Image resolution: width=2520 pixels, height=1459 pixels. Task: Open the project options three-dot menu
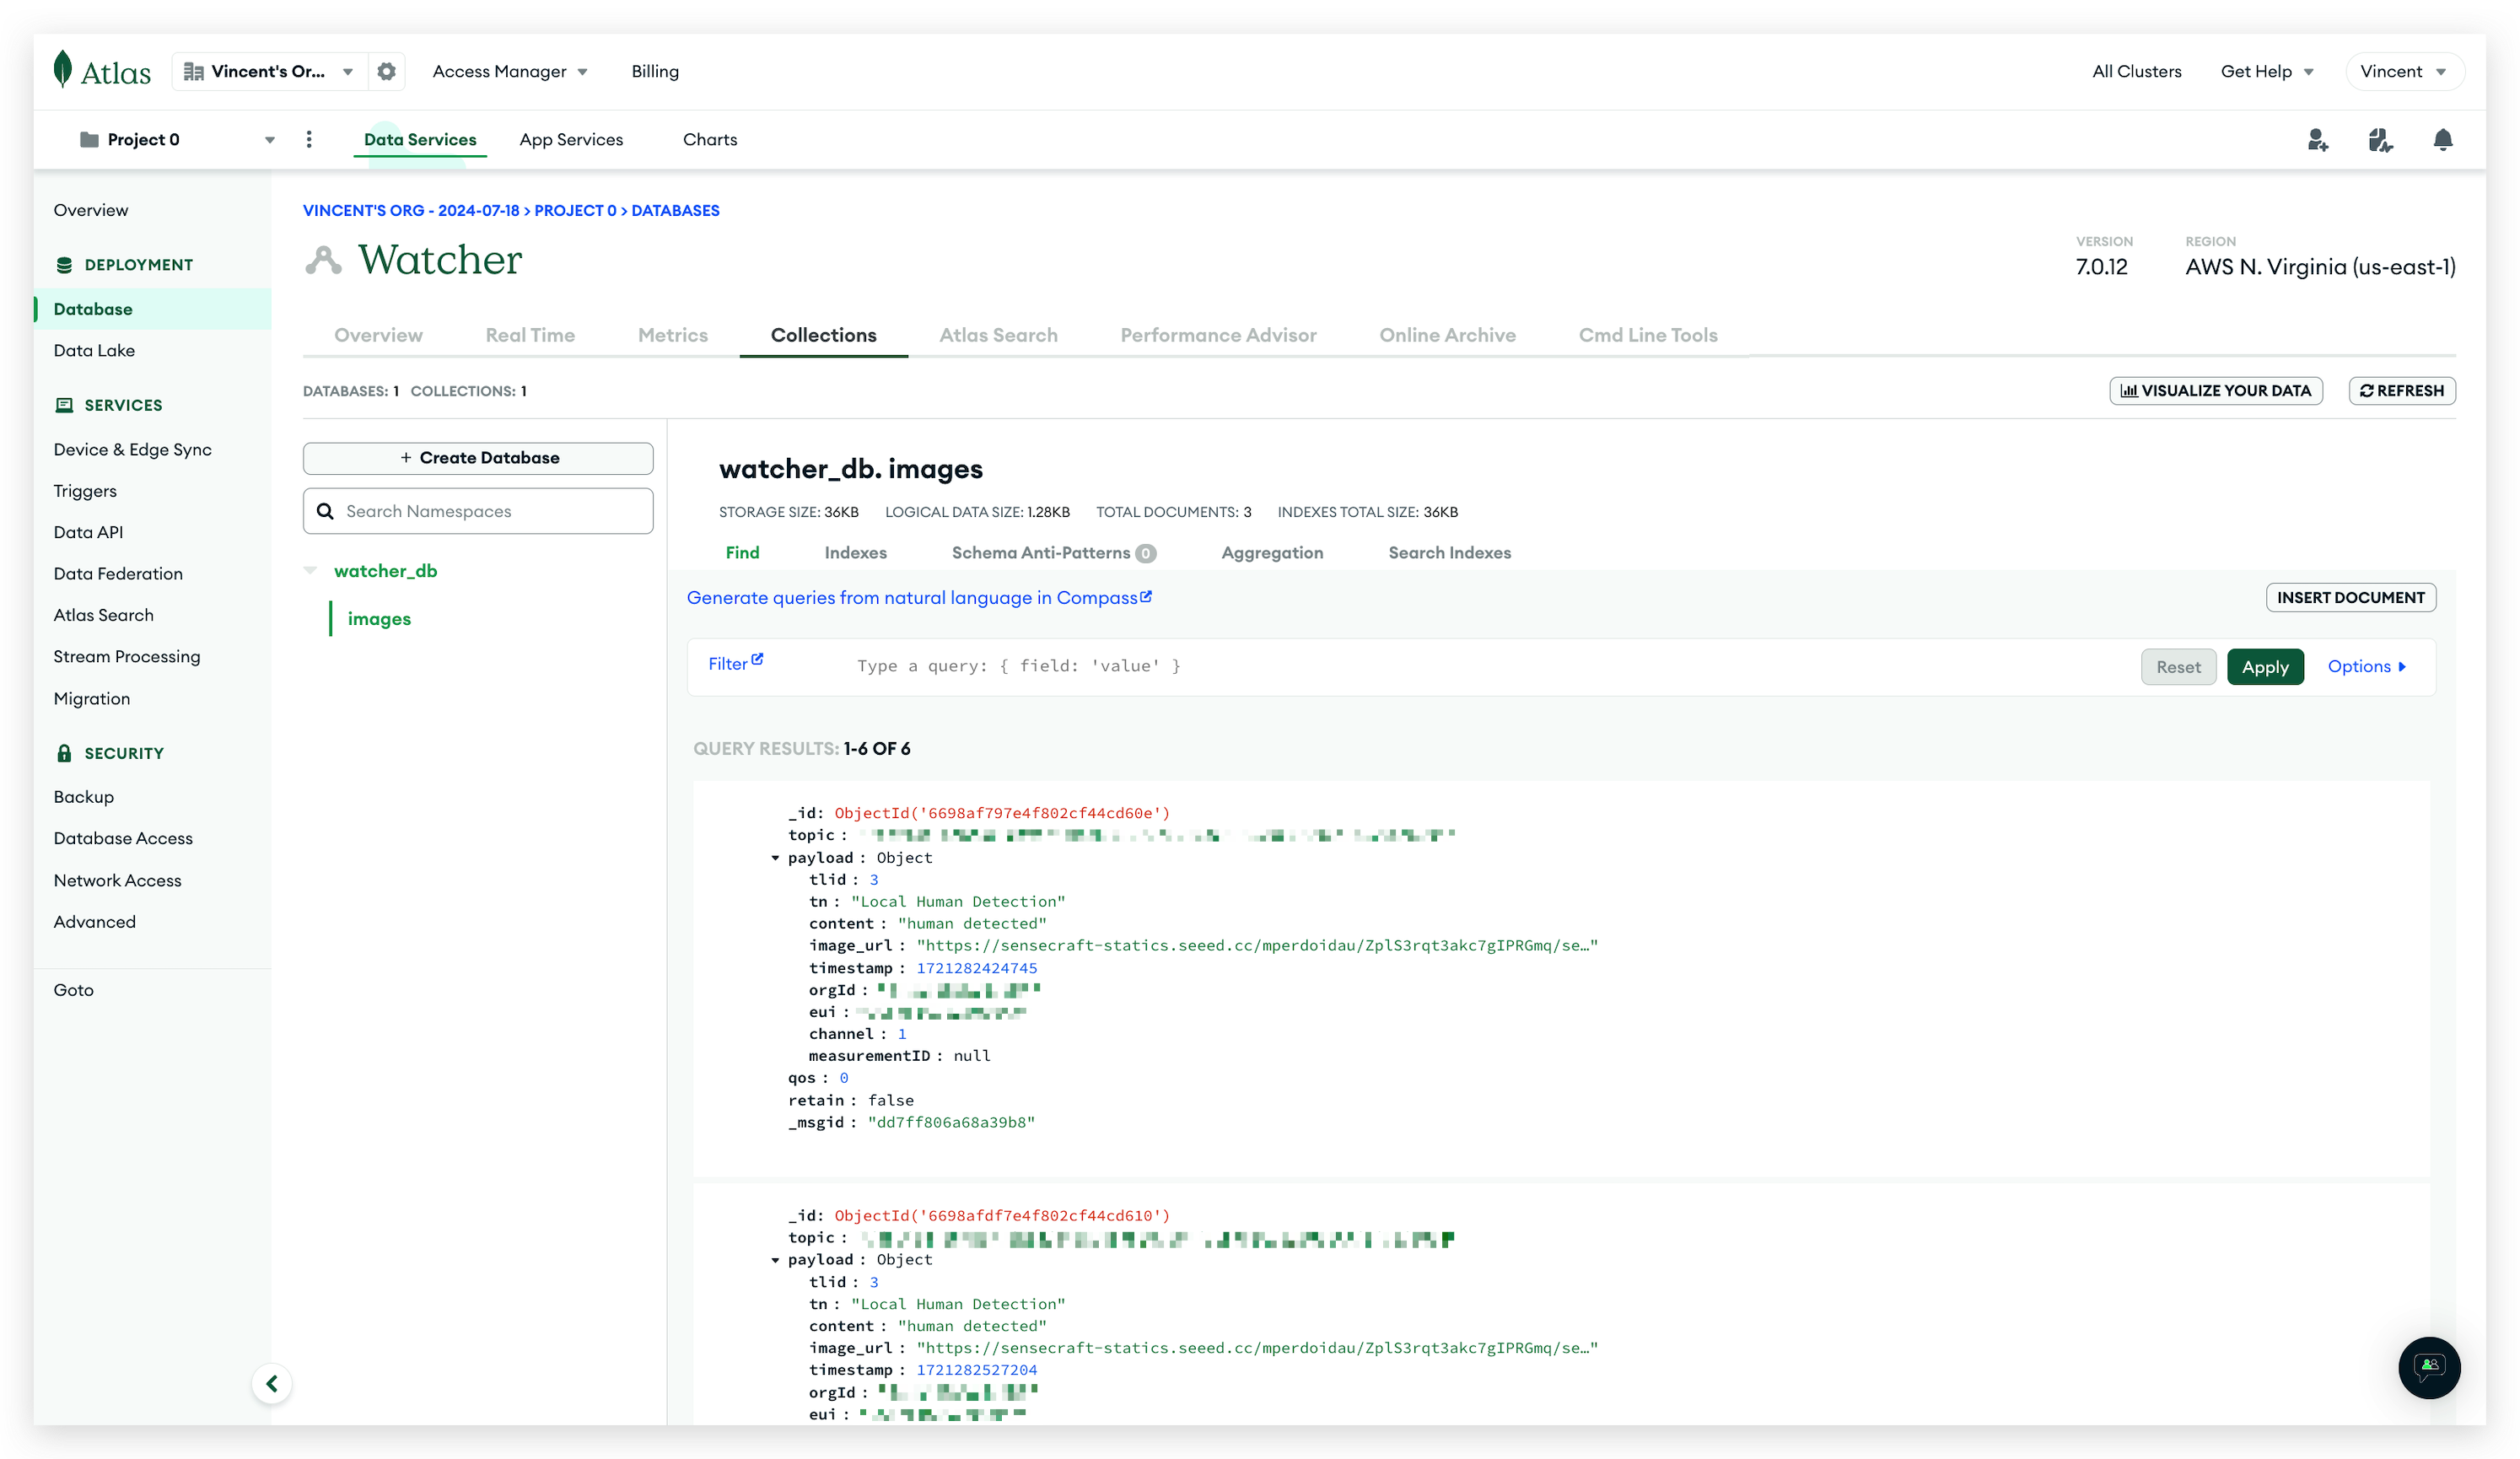pyautogui.click(x=309, y=139)
